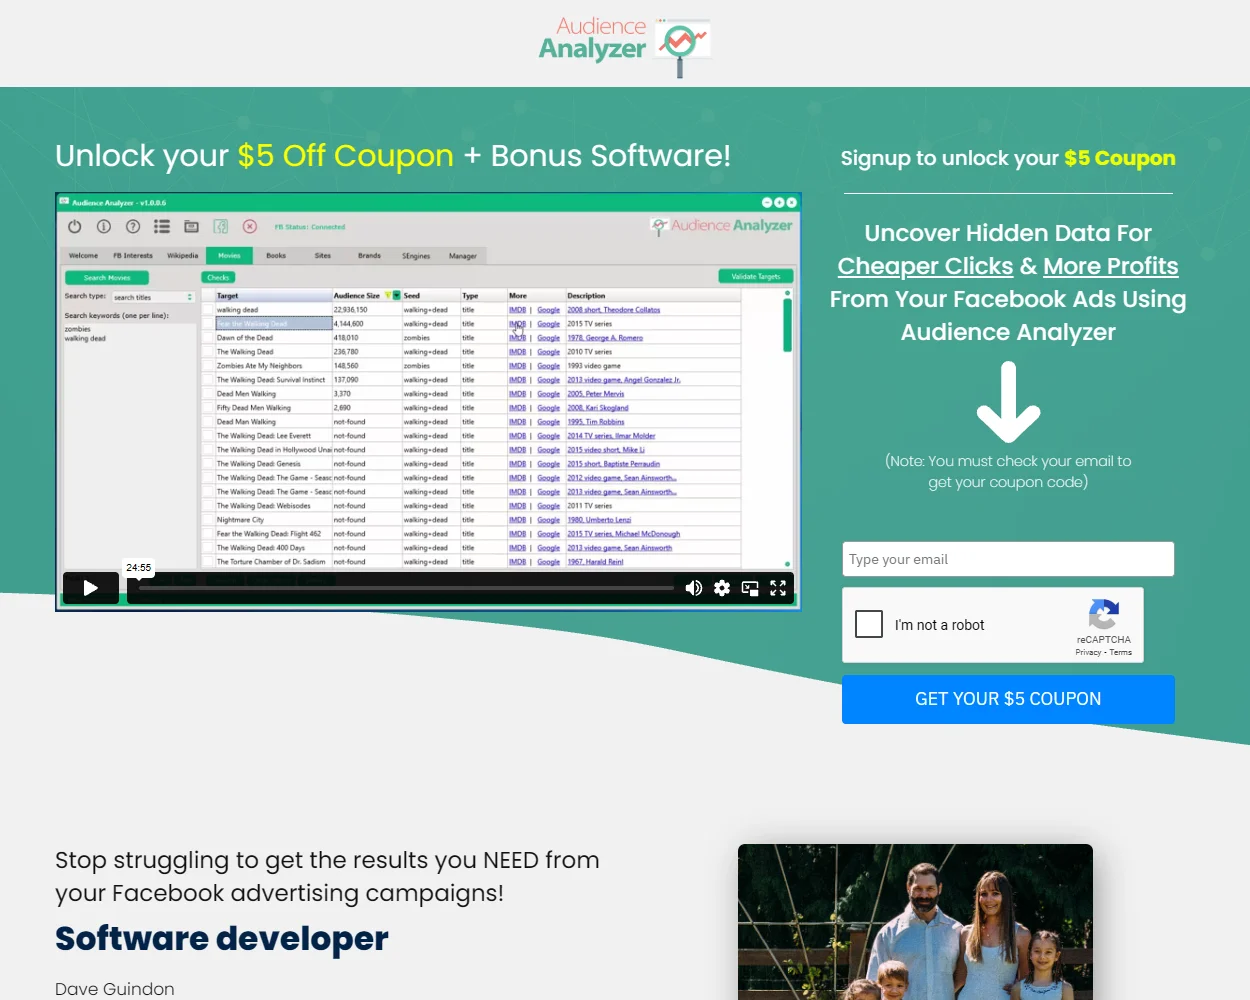This screenshot has width=1250, height=1000.
Task: Tick the checkbox for Dawn of the Dead row
Action: point(209,338)
